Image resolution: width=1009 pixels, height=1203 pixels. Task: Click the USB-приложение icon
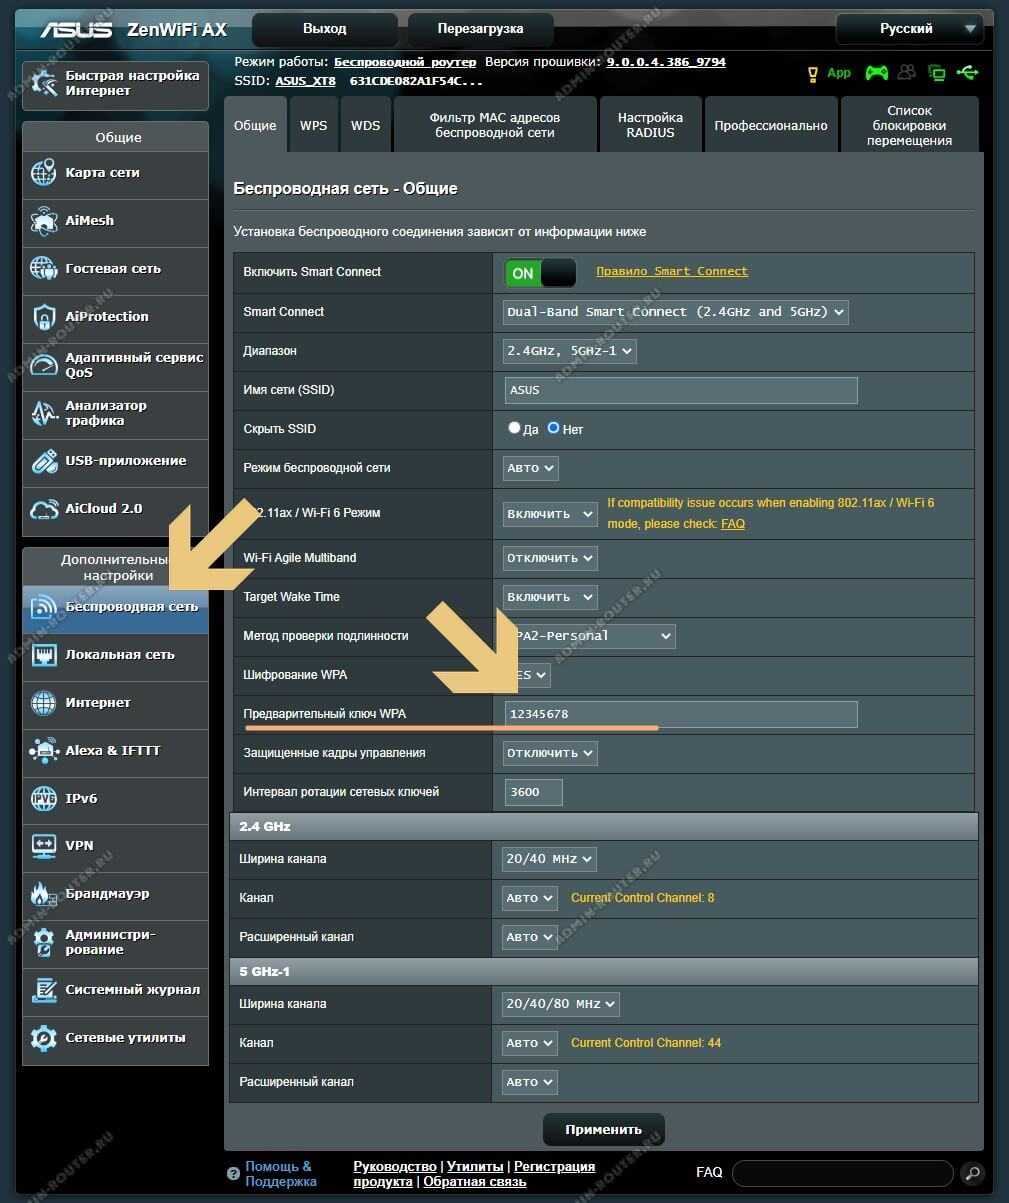coord(44,461)
